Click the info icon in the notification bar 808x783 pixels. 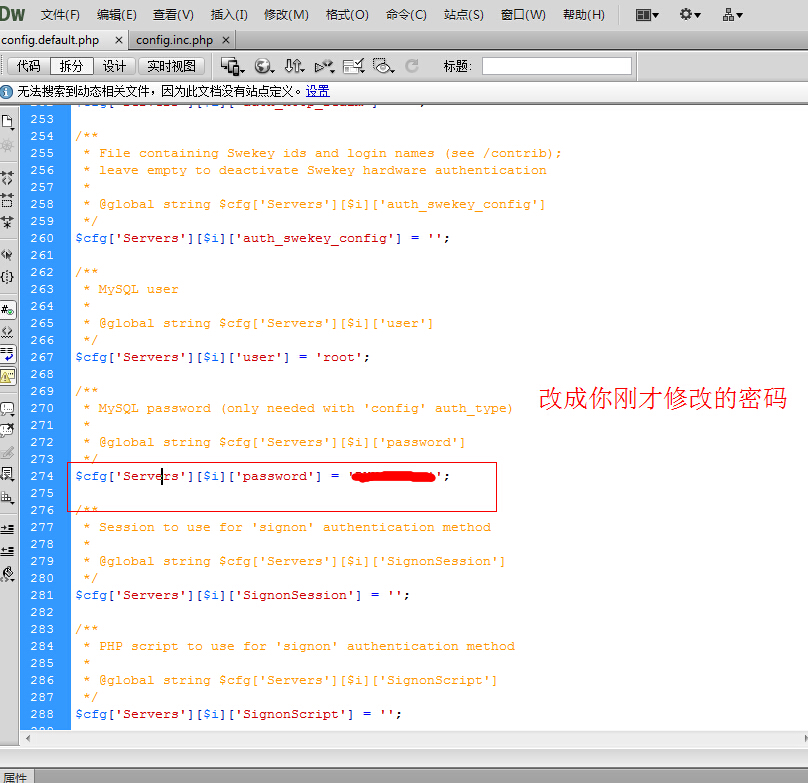(6, 92)
